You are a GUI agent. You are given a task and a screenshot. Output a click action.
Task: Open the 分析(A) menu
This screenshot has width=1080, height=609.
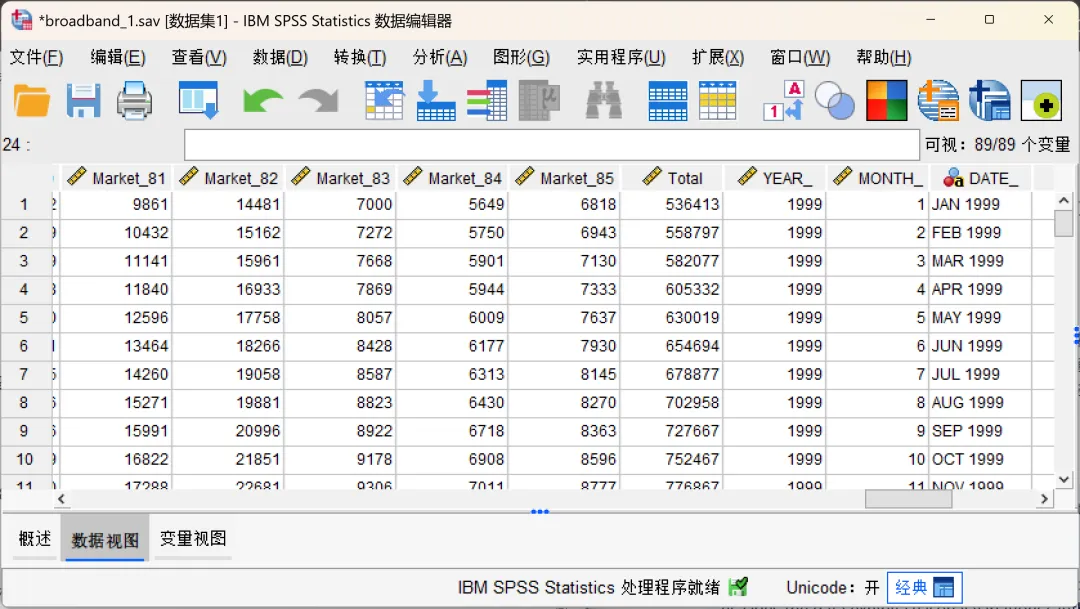pyautogui.click(x=439, y=57)
